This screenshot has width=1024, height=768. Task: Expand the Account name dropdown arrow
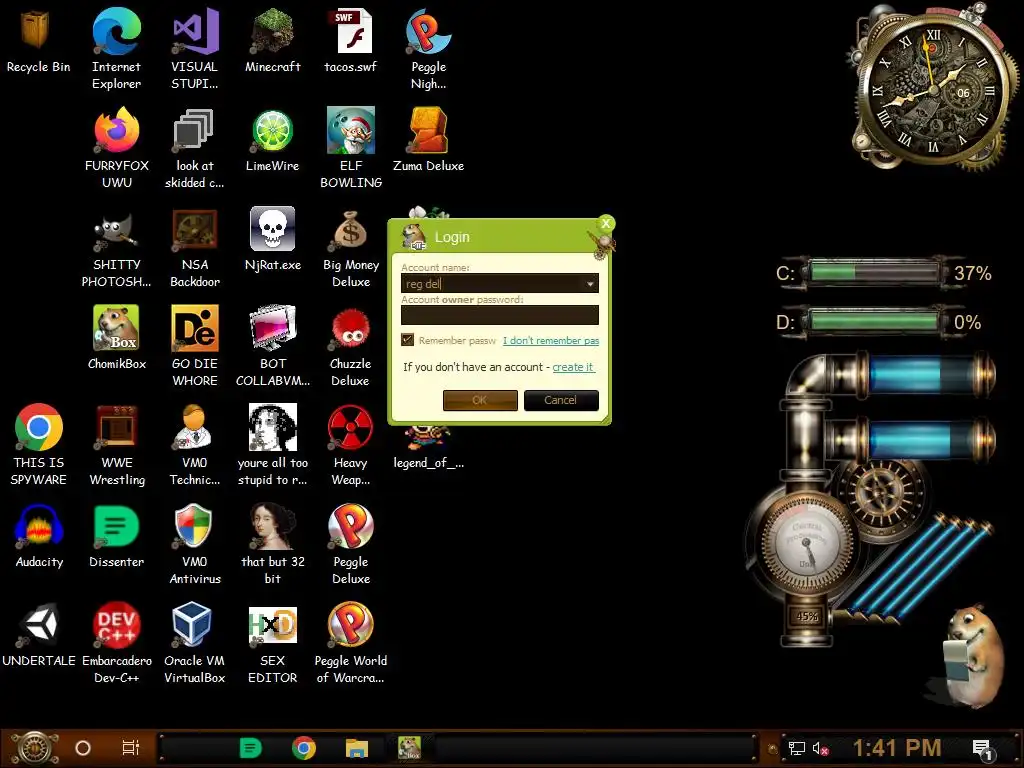coord(590,283)
